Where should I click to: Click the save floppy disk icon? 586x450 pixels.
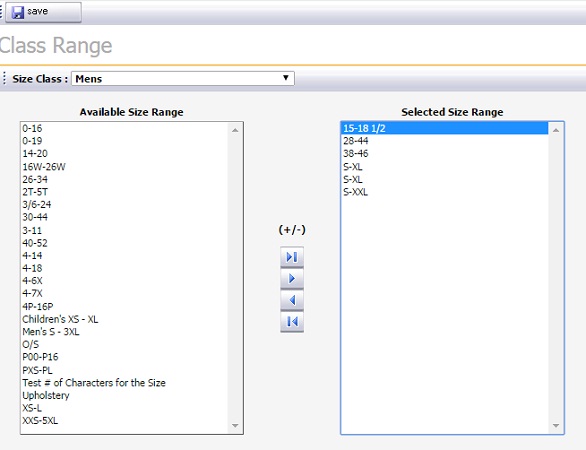click(18, 12)
